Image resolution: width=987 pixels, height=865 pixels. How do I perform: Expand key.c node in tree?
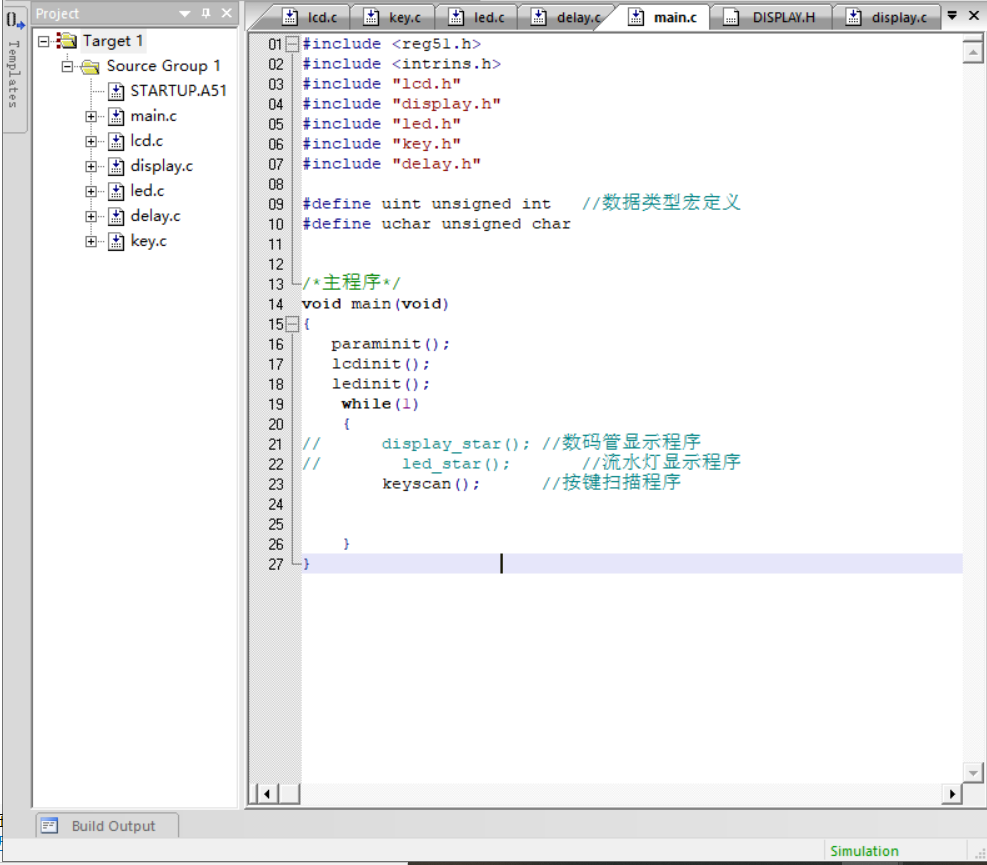coord(91,242)
